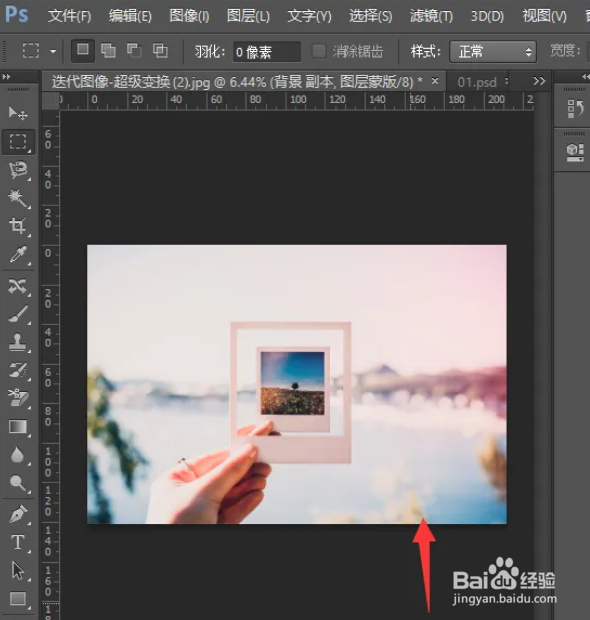Select the Pen tool
Image resolution: width=590 pixels, height=620 pixels.
point(18,514)
